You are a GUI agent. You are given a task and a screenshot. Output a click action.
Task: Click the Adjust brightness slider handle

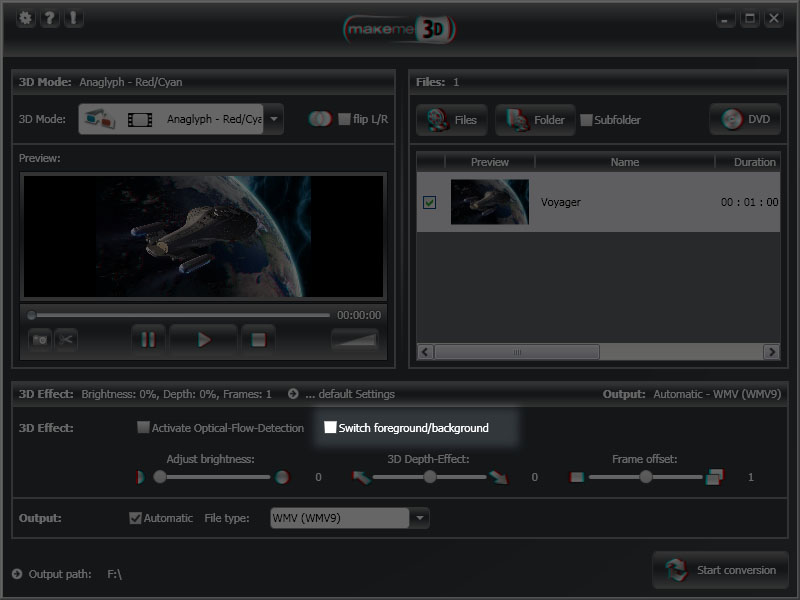point(160,477)
